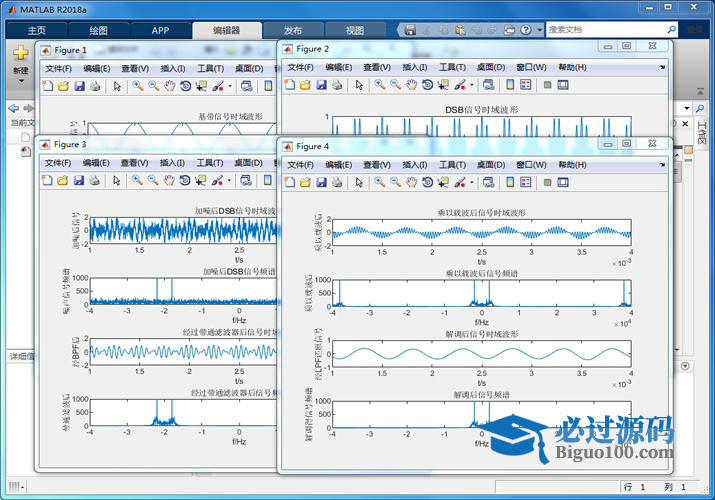Open 编辑(E) menu in Figure 1
Viewport: 715px width, 500px height.
[97, 68]
